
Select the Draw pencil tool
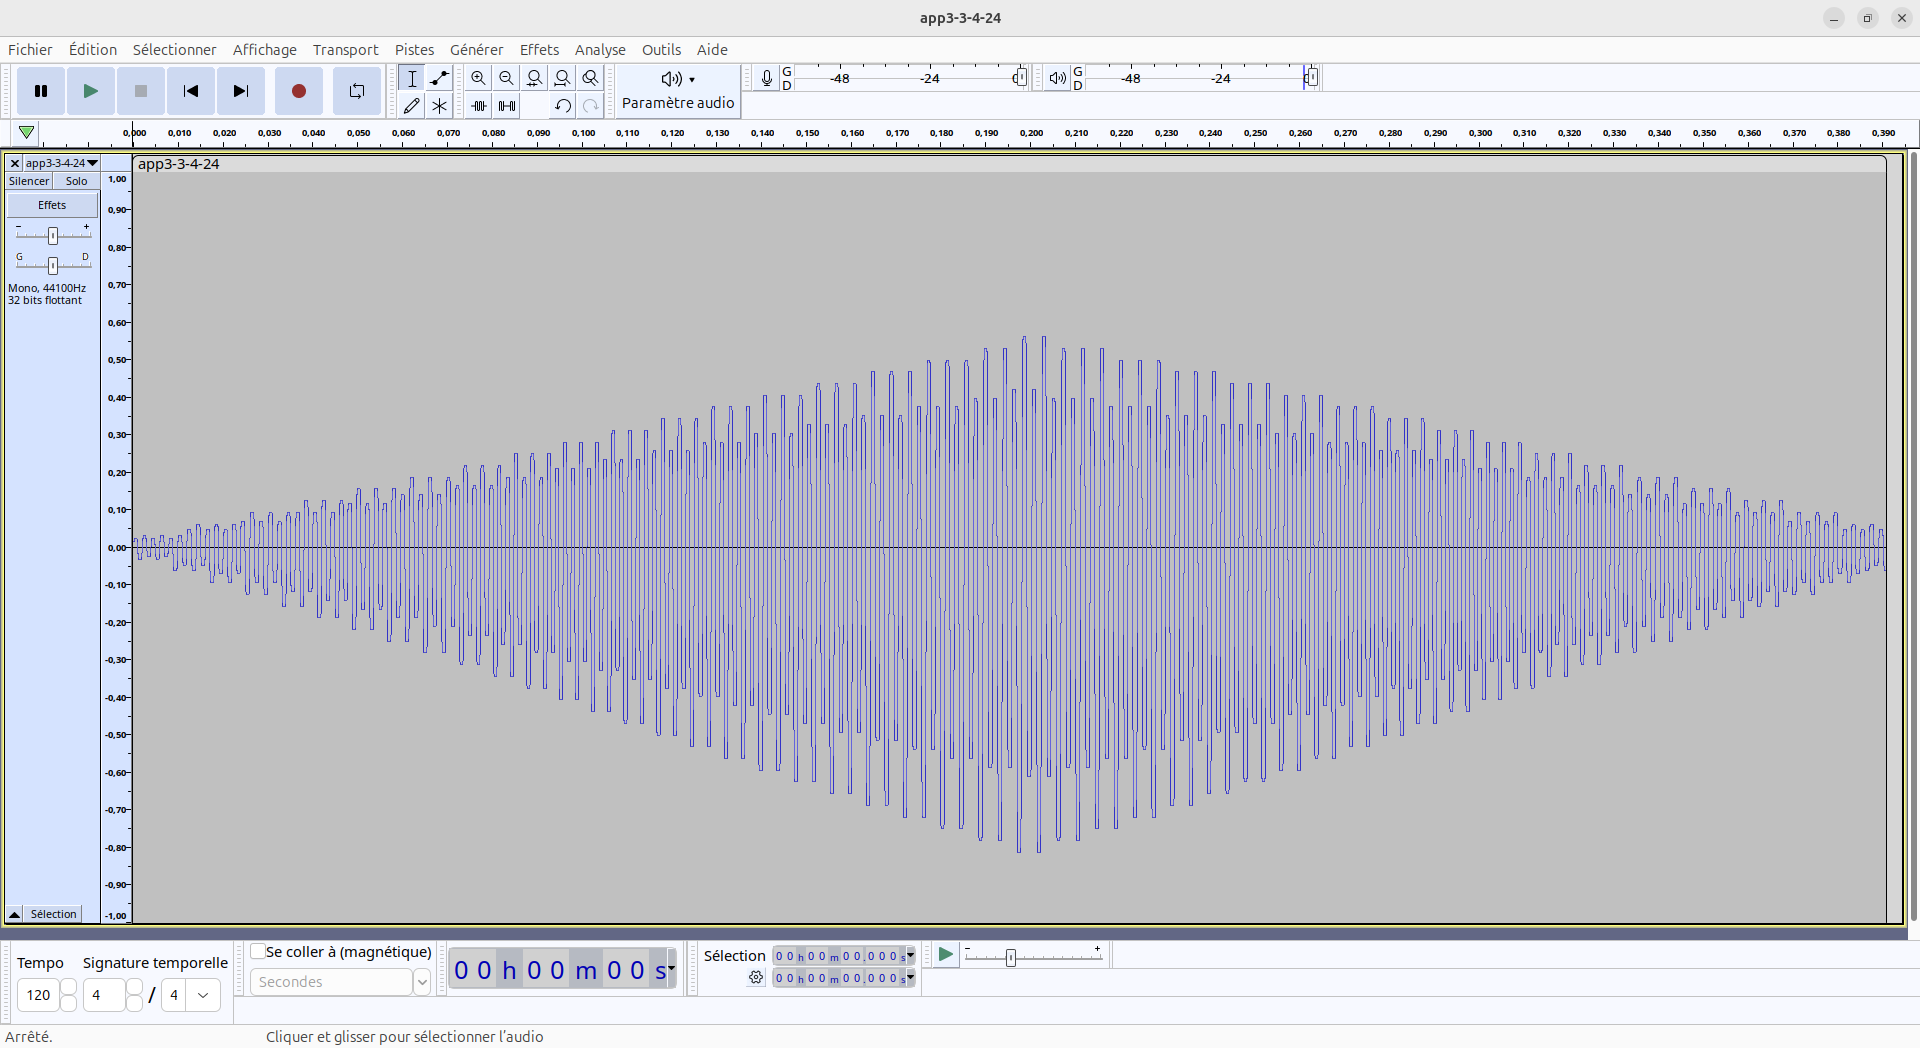coord(411,106)
